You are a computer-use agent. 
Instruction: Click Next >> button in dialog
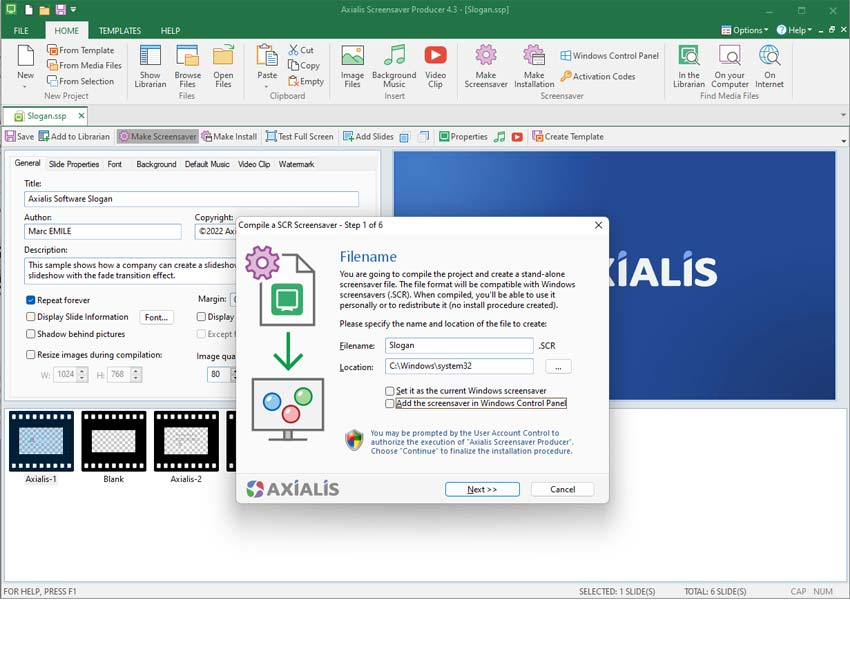tap(482, 489)
